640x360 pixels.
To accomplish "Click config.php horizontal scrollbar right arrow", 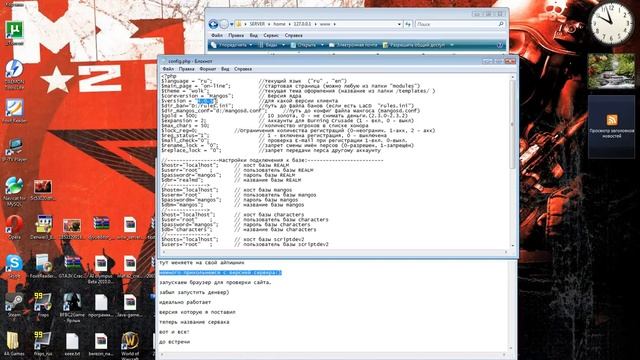I will [506, 252].
